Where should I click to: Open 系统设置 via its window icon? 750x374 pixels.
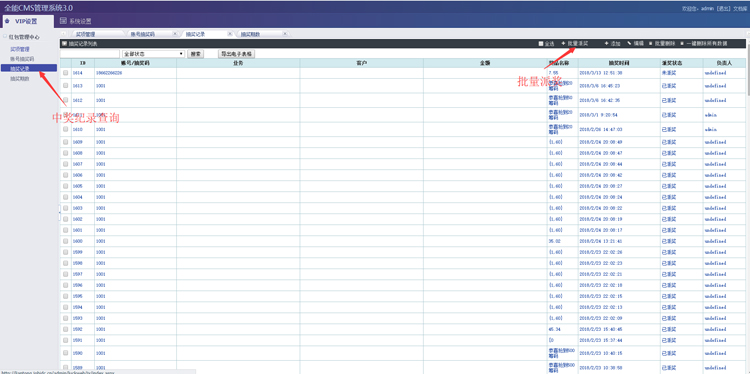[x=63, y=21]
